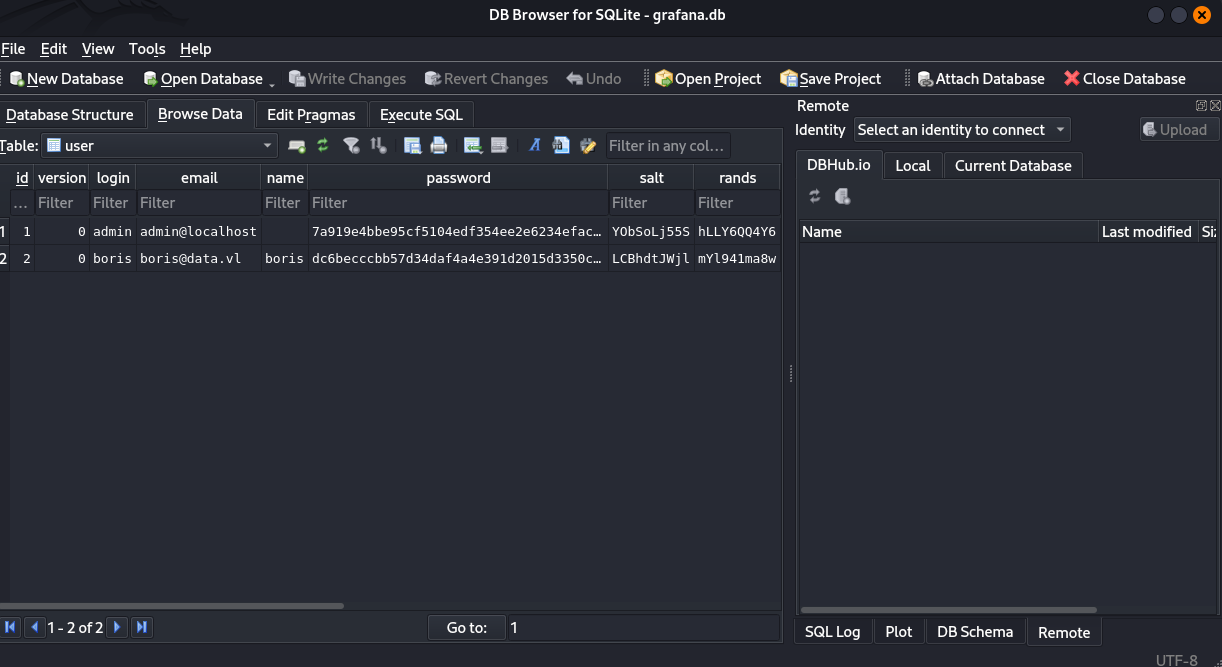Image resolution: width=1222 pixels, height=667 pixels.
Task: Click Save Project in the toolbar
Action: pos(831,79)
